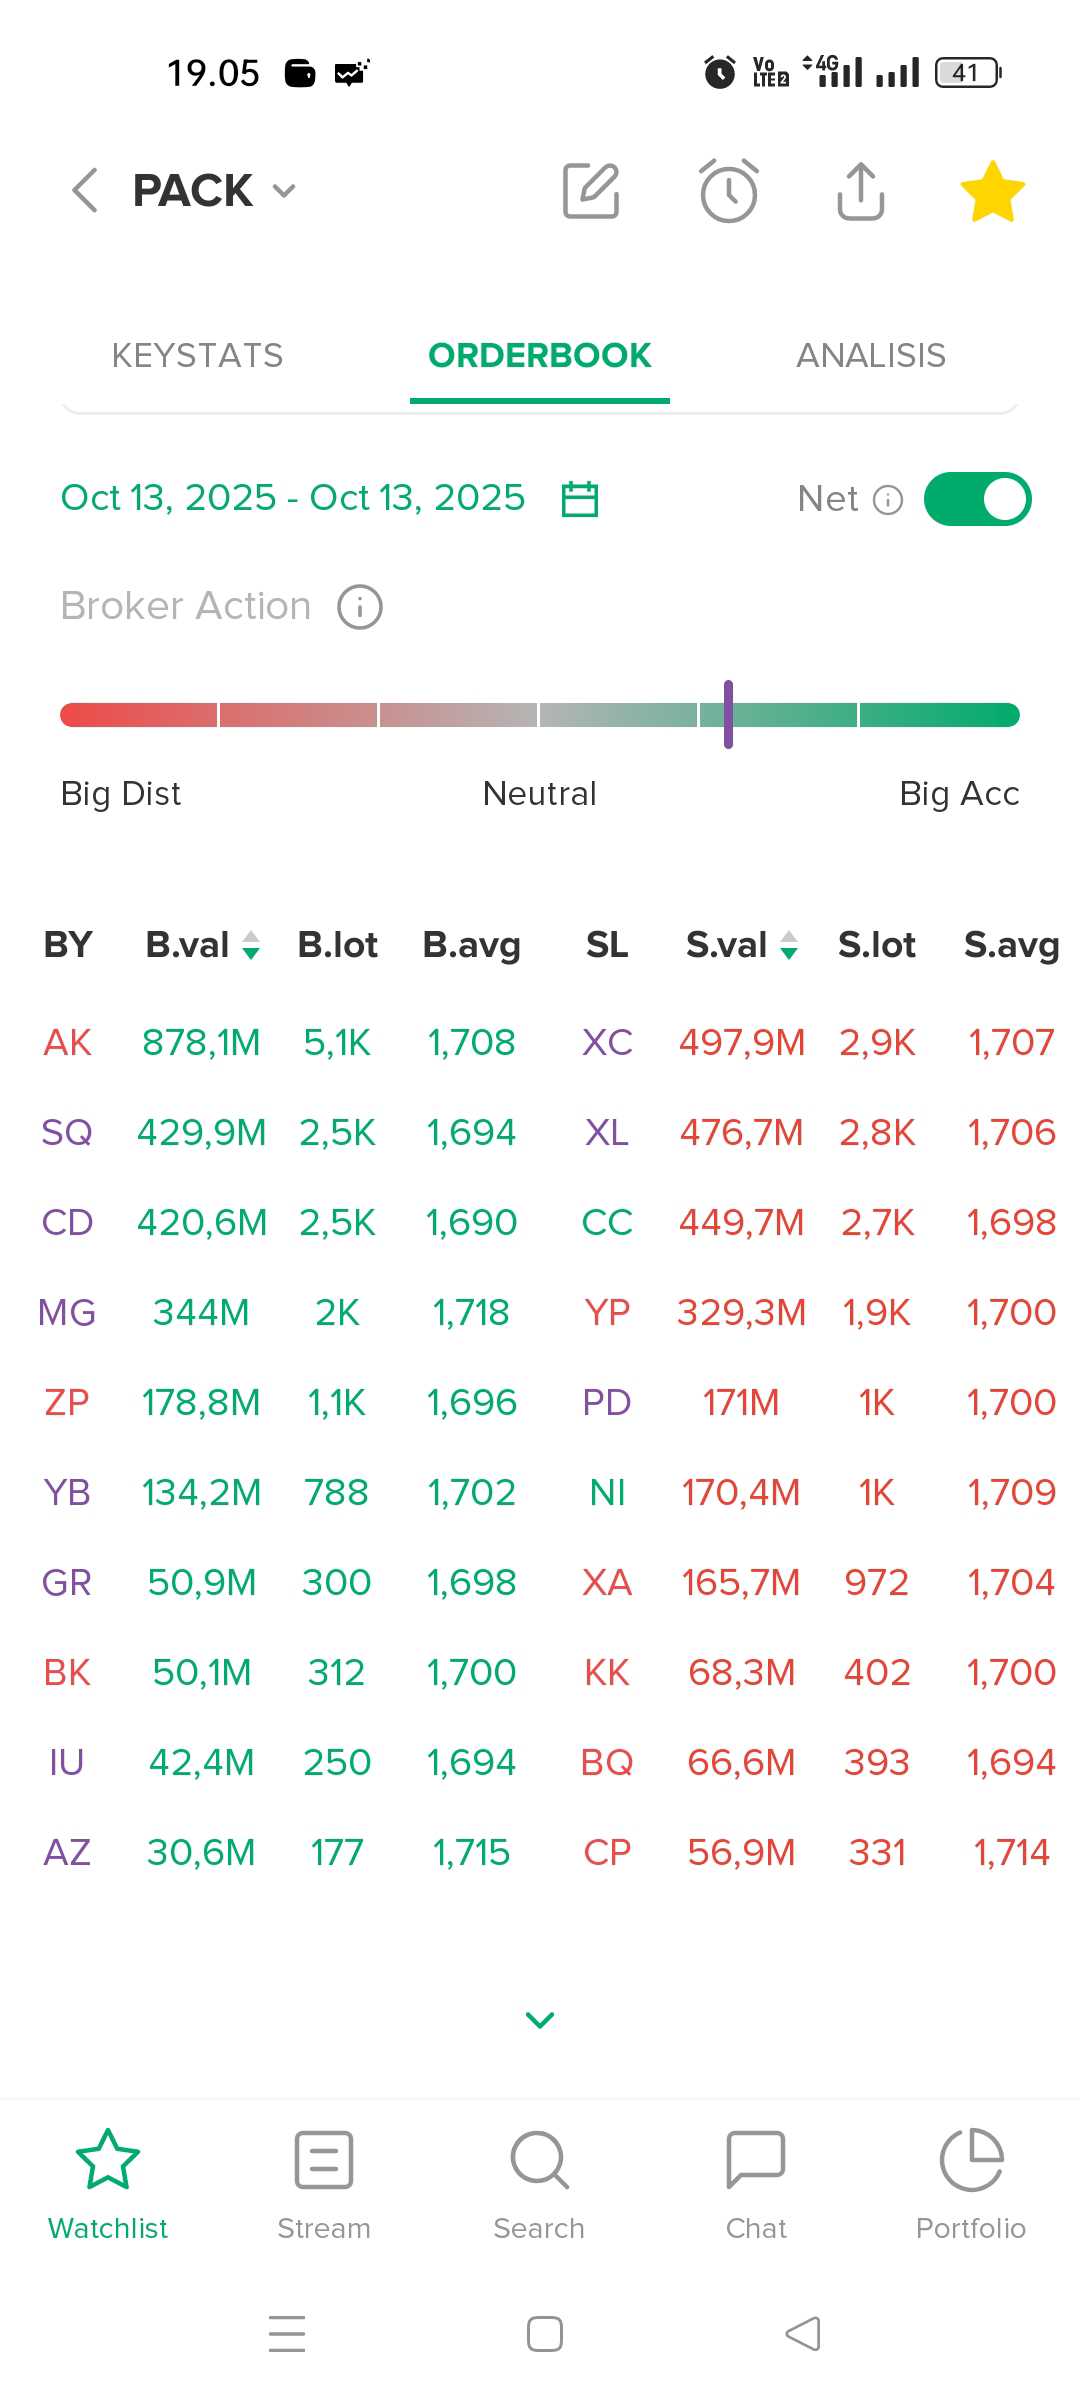
Task: Expand more broker rows with chevron down
Action: (540, 2020)
